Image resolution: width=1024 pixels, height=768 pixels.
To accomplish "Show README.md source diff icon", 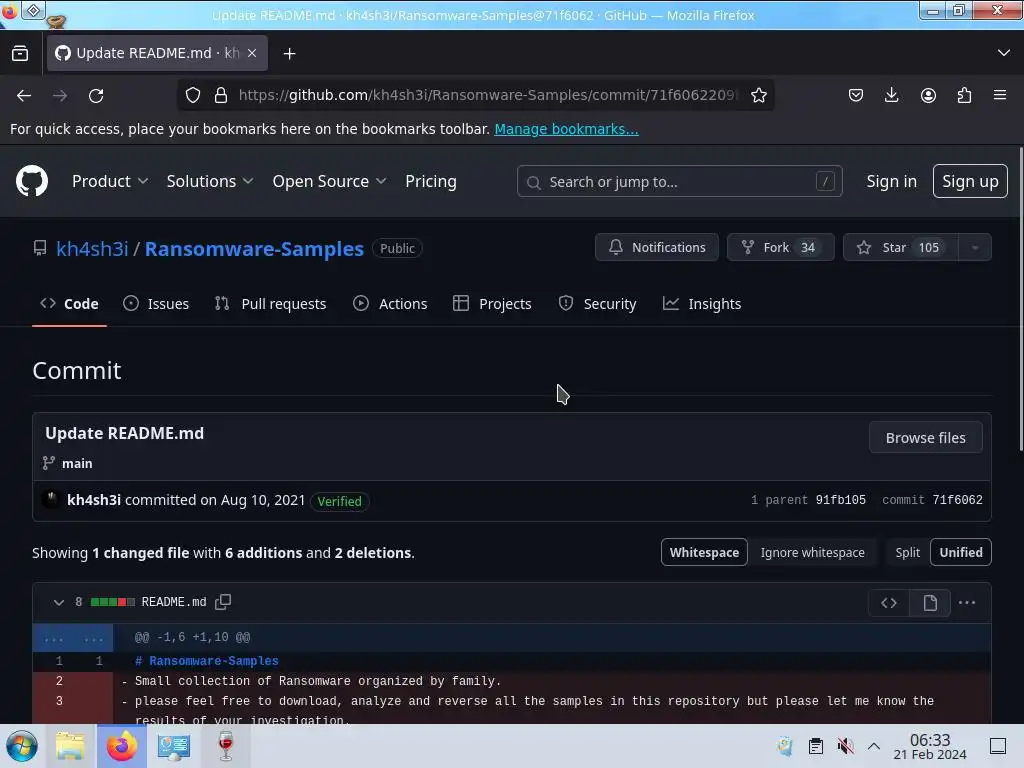I will pyautogui.click(x=889, y=603).
